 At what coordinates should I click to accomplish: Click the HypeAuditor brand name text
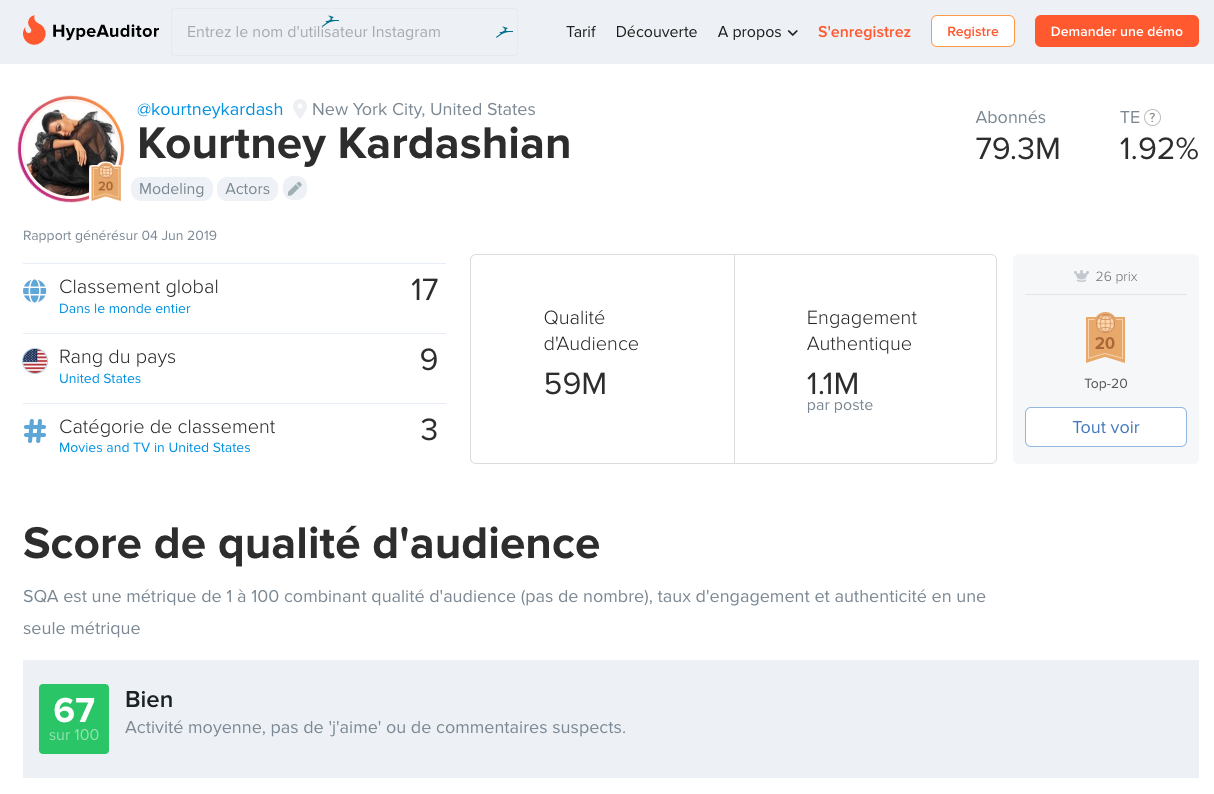pos(106,31)
